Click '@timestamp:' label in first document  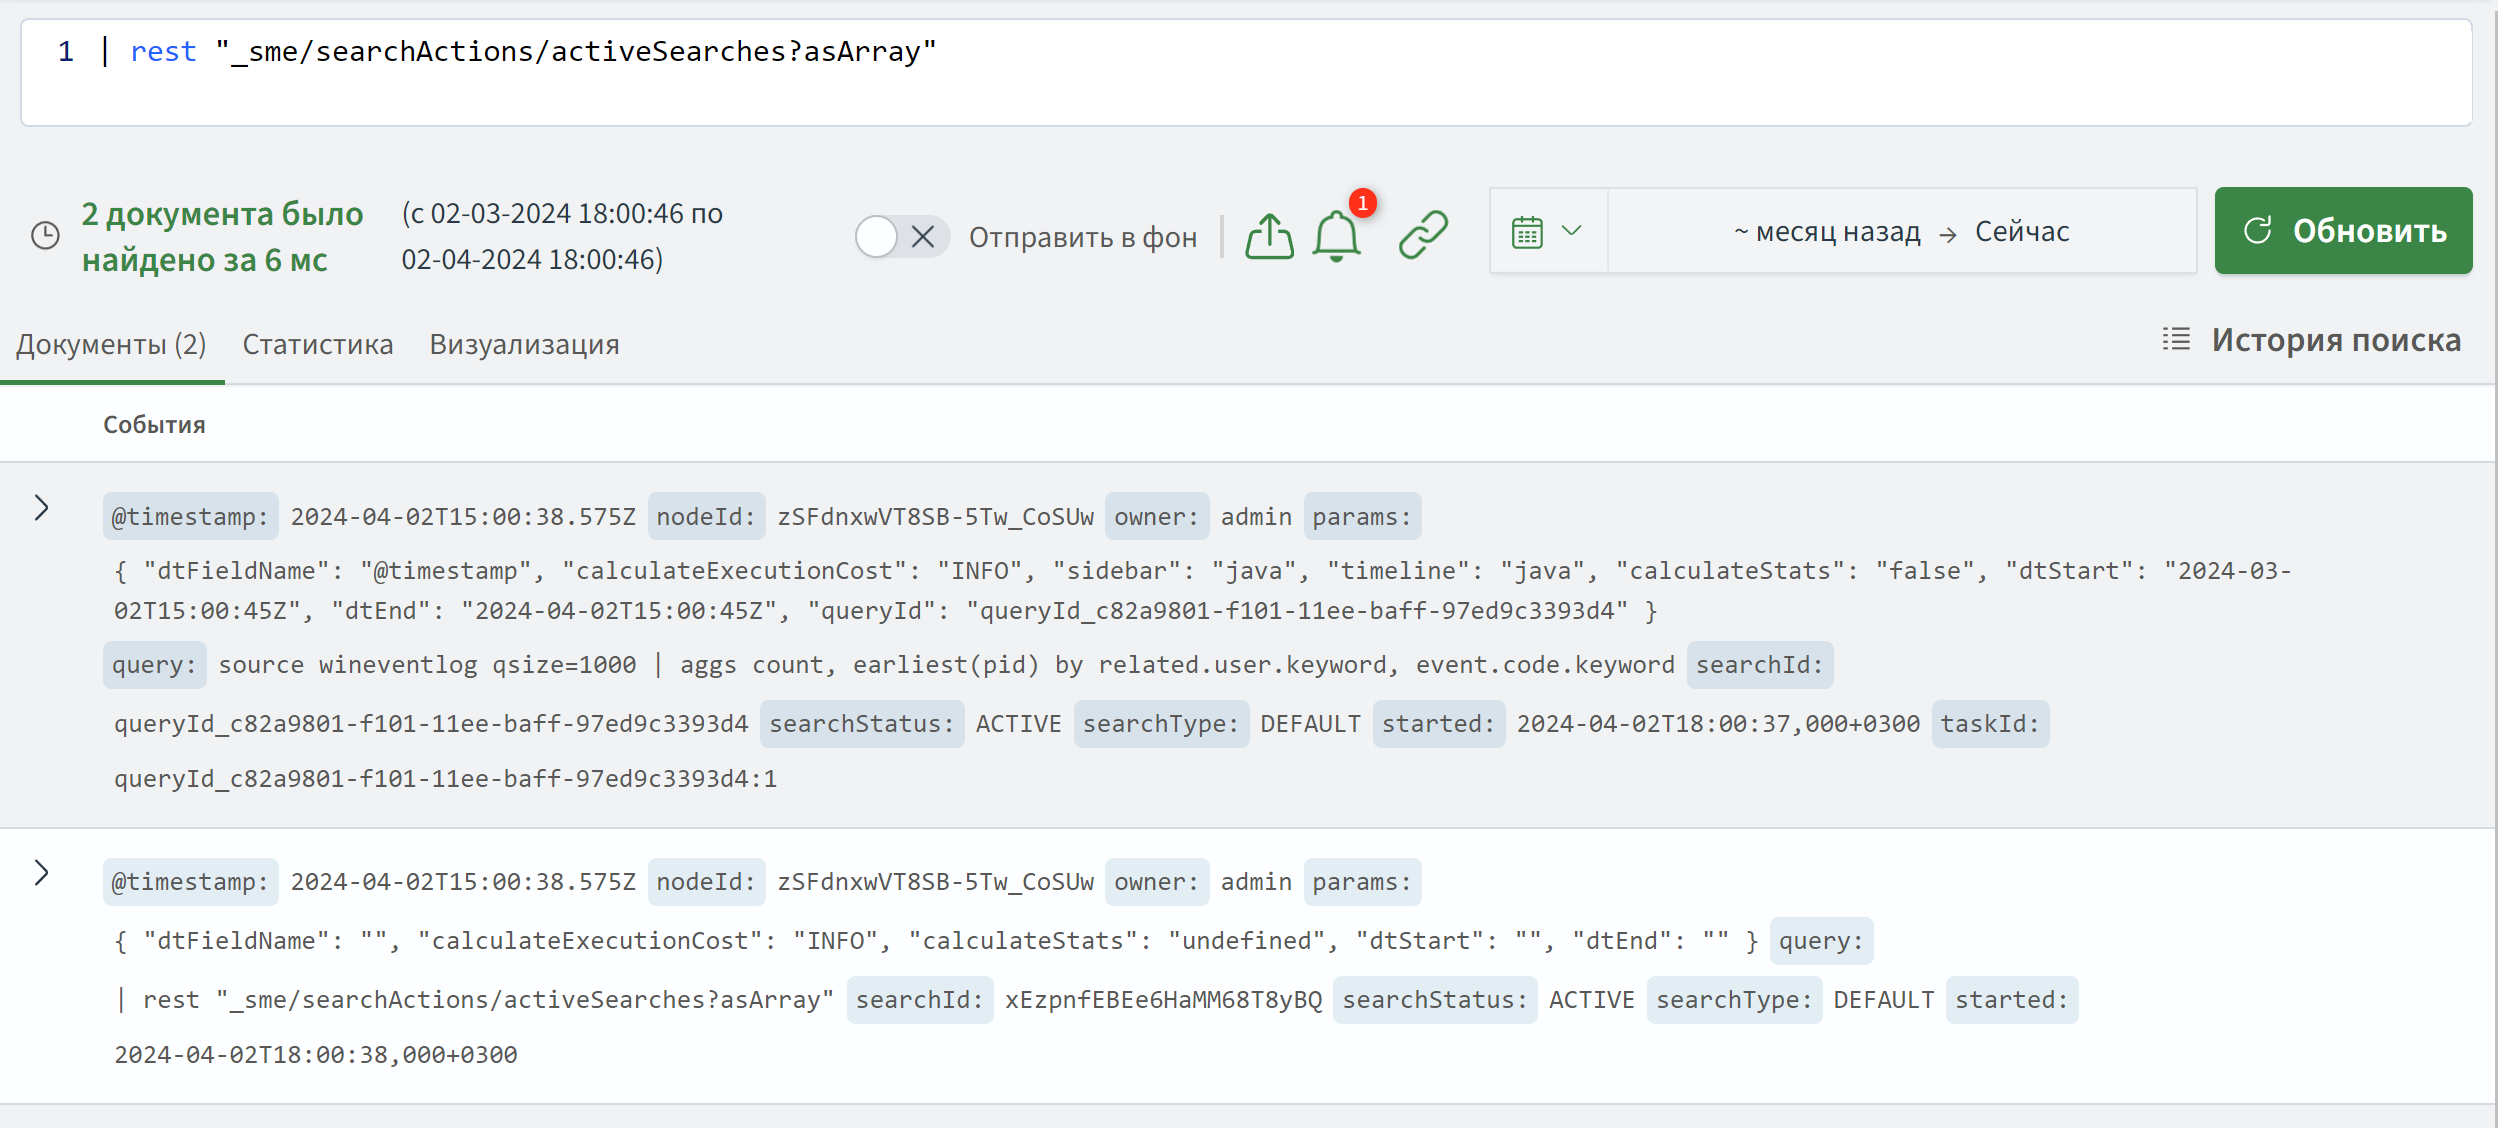190,516
